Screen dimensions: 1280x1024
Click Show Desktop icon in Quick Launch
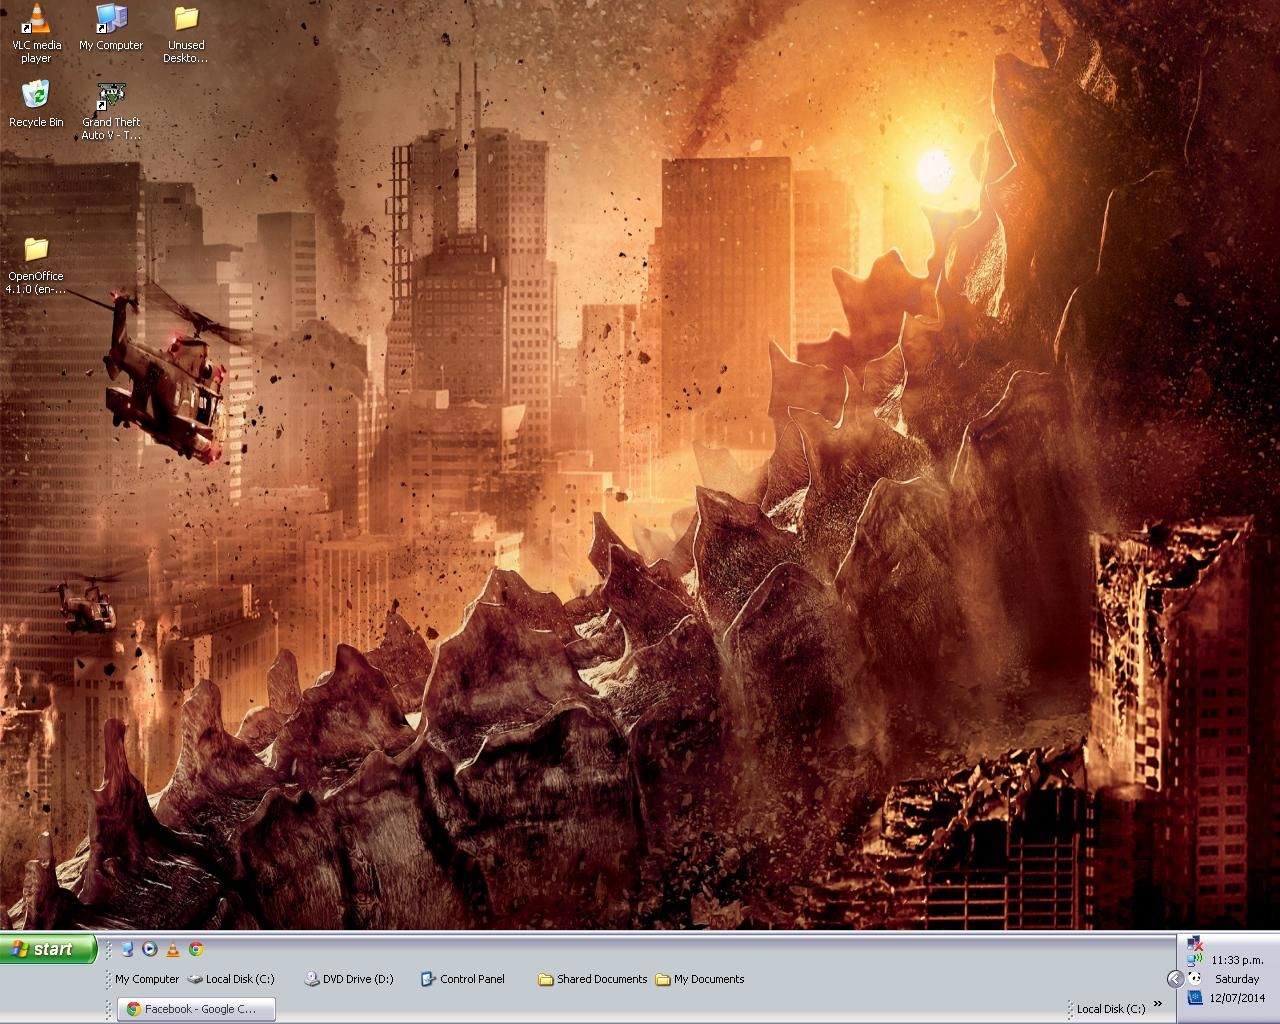click(x=127, y=949)
